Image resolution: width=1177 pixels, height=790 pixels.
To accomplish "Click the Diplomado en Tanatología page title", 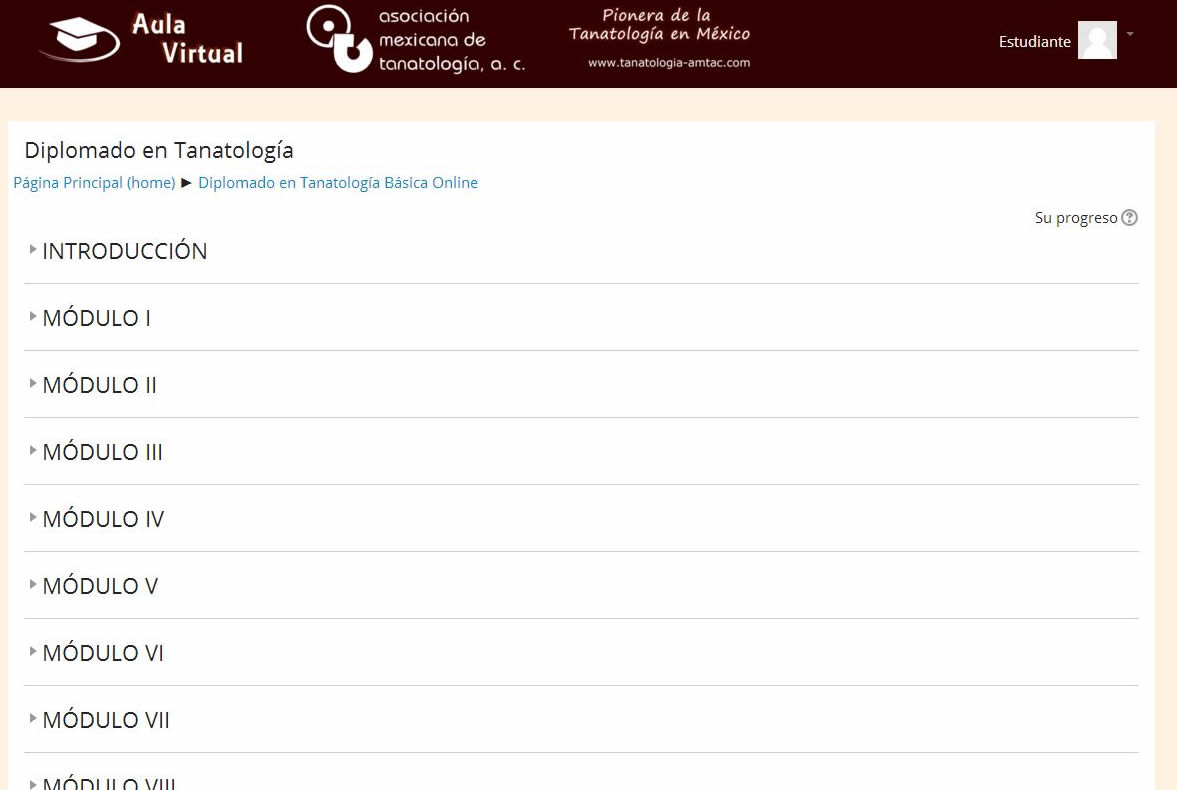I will [158, 150].
